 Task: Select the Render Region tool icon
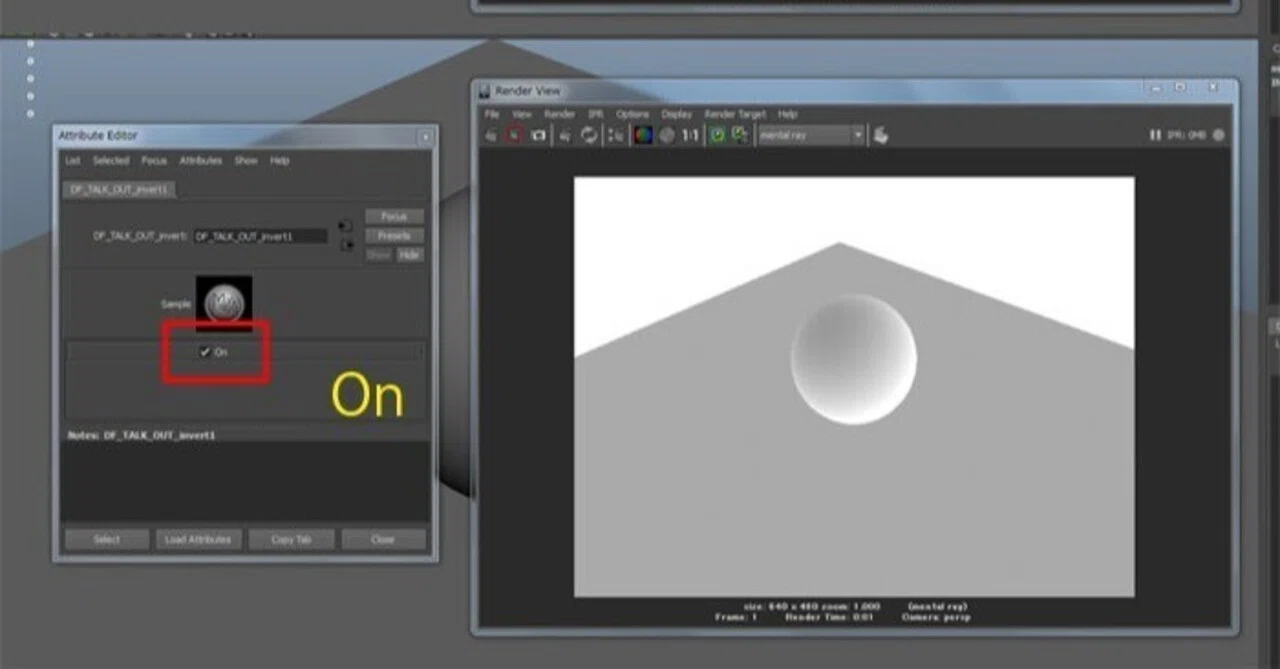515,135
